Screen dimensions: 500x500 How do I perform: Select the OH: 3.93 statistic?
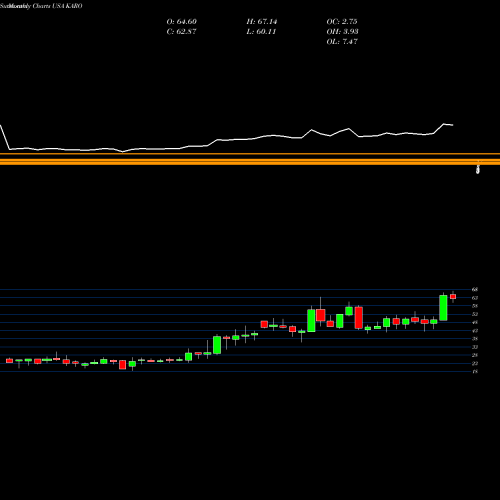point(342,32)
